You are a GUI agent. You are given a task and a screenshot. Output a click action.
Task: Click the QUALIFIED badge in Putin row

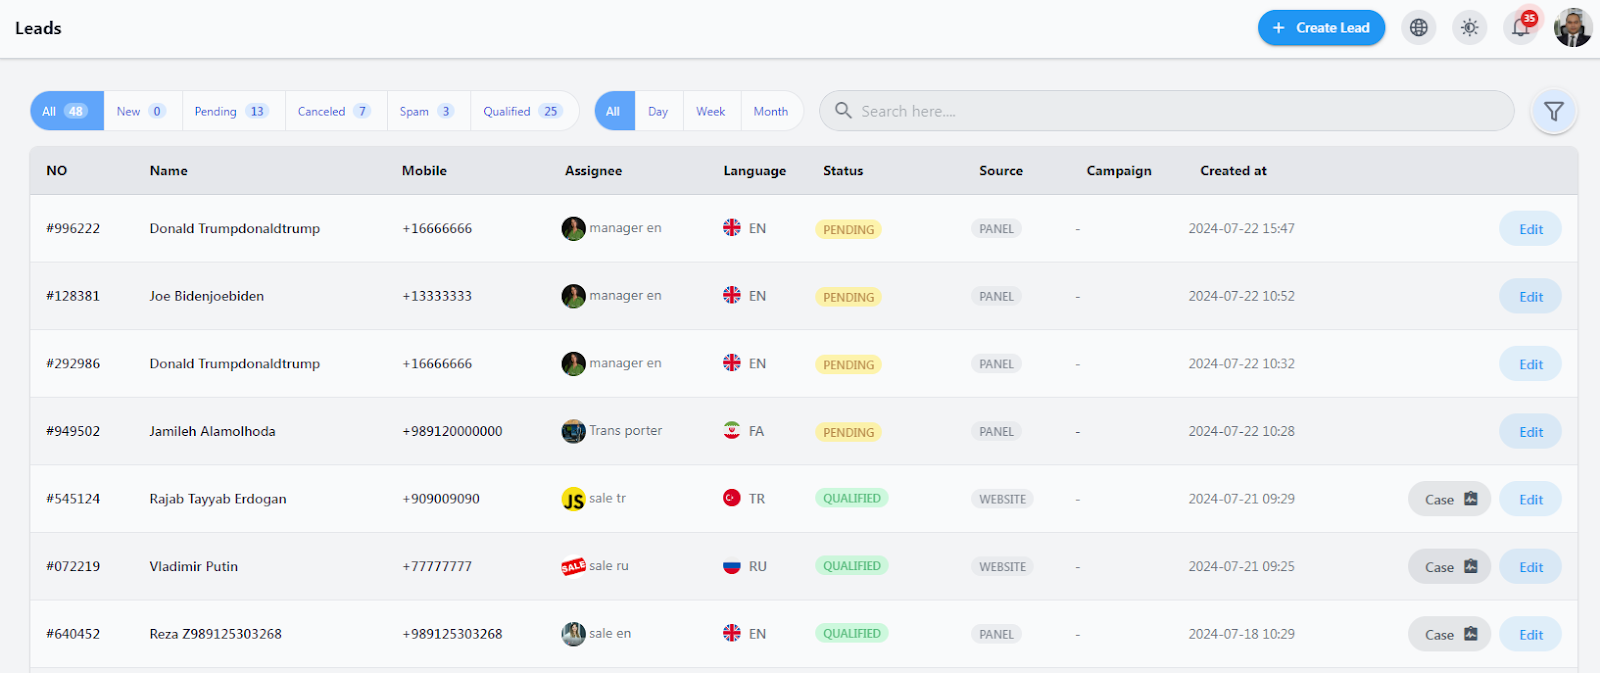point(852,566)
